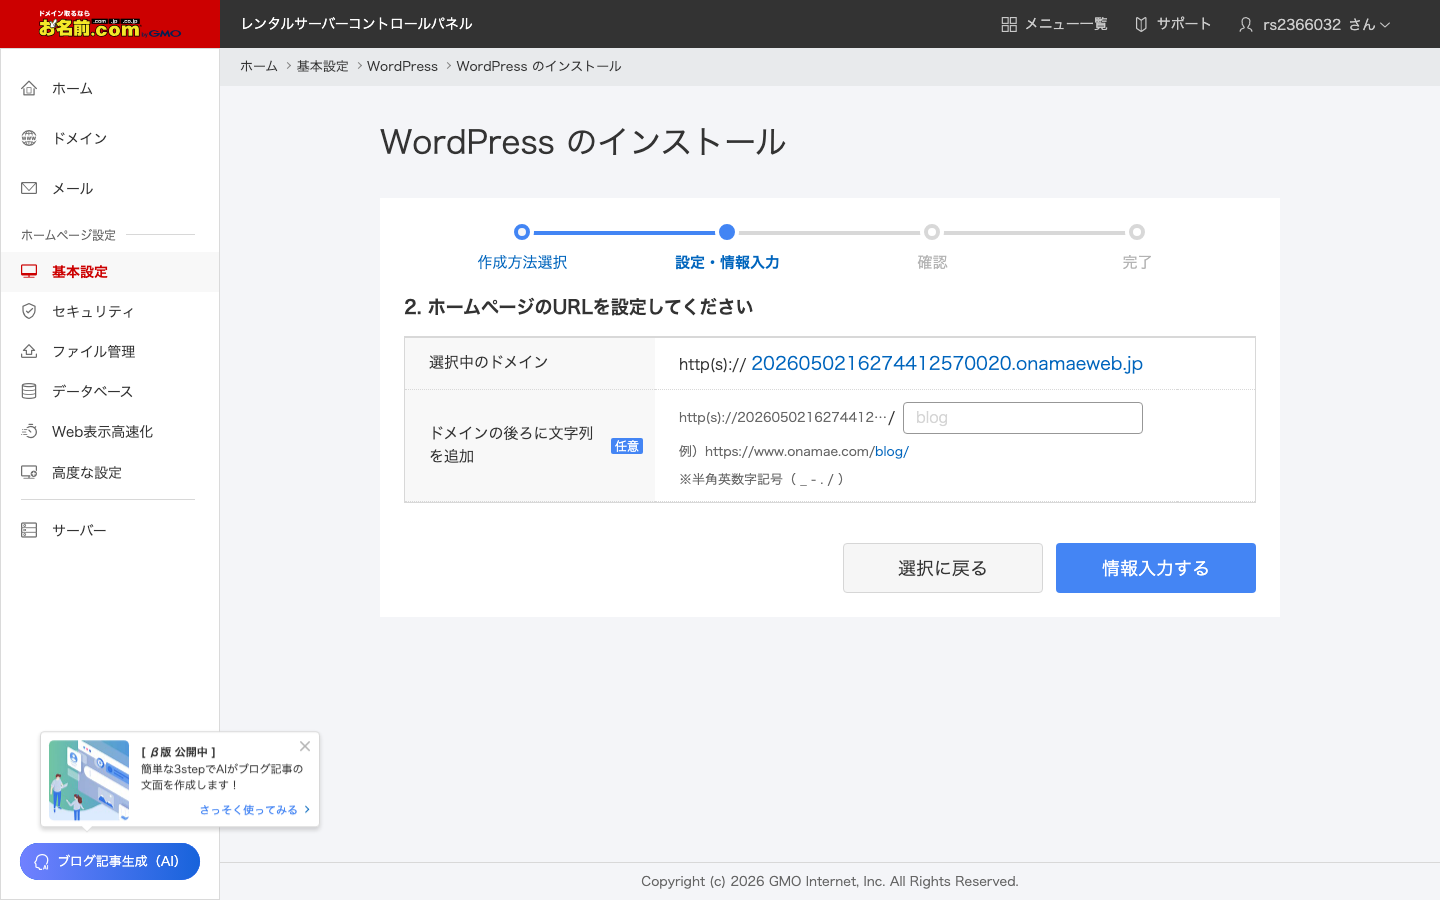This screenshot has height=900, width=1440.
Task: Click the globe icon beside ドメイン
Action: (x=29, y=138)
